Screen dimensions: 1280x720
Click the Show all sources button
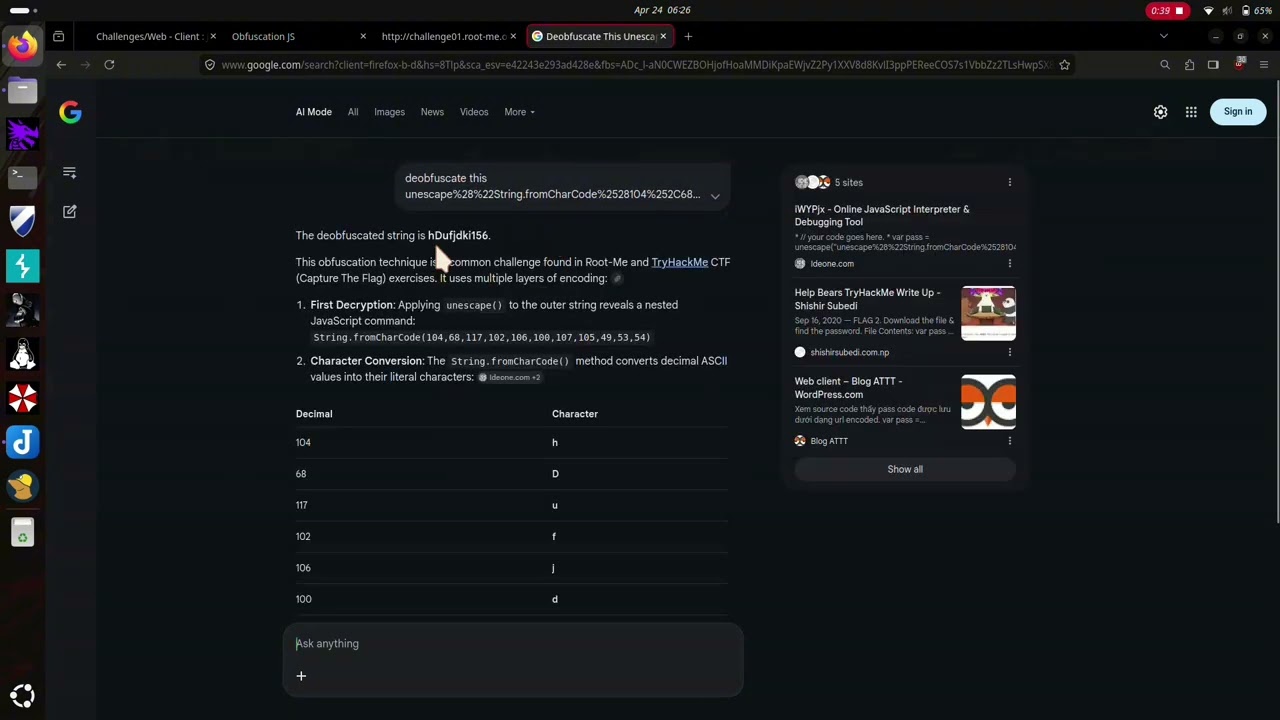(905, 469)
